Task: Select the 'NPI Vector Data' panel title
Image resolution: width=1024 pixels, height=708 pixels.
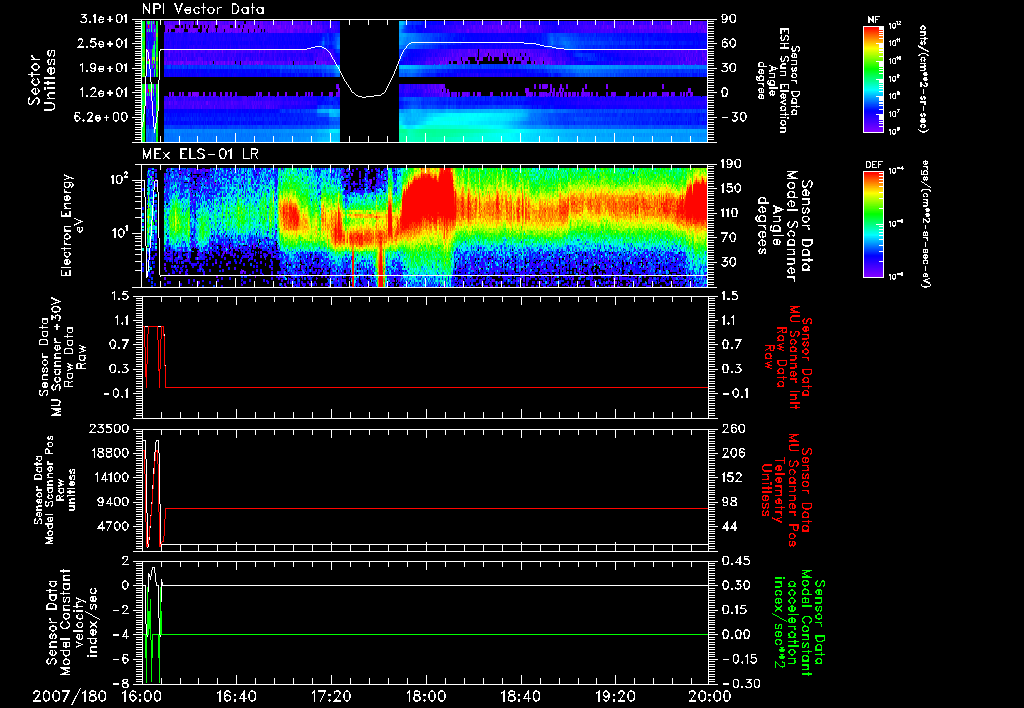Action: pyautogui.click(x=203, y=9)
